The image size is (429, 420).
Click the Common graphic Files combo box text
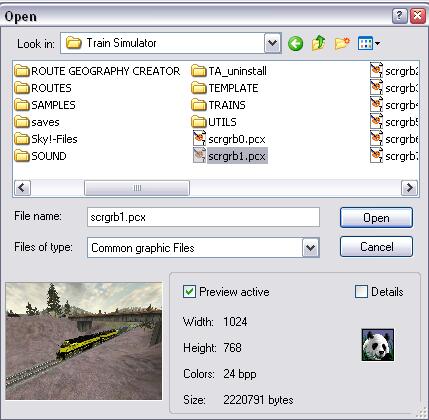tap(143, 248)
